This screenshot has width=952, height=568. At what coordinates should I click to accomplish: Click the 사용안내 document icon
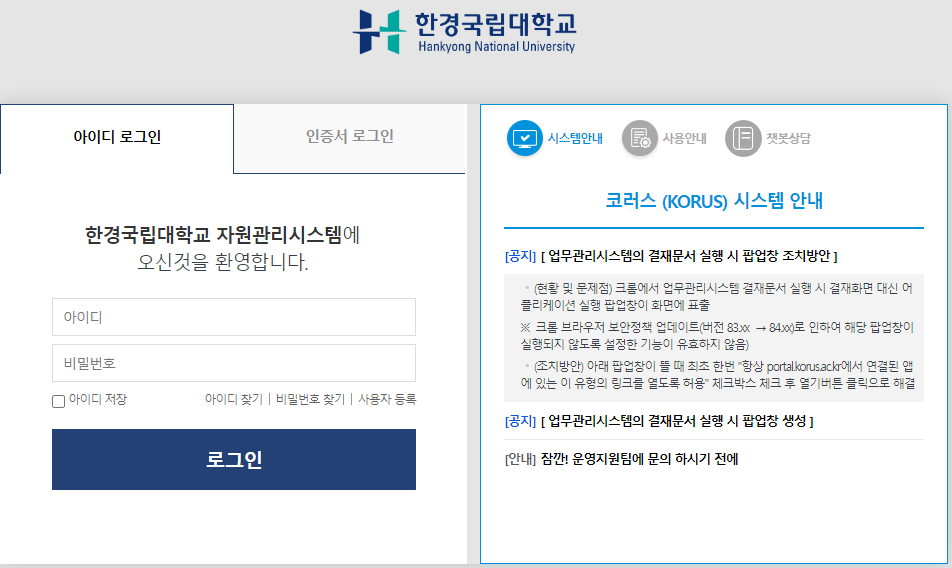click(639, 138)
